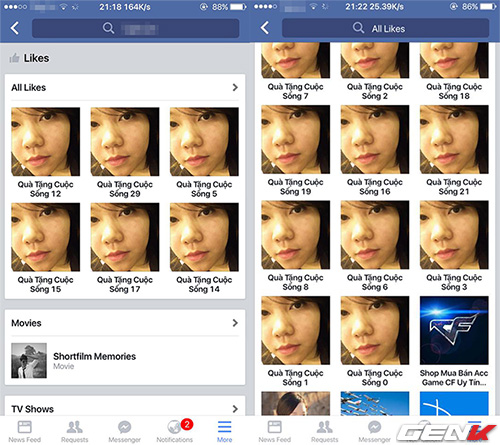Open the All Likes heading
The height and width of the screenshot is (445, 500).
click(x=29, y=88)
